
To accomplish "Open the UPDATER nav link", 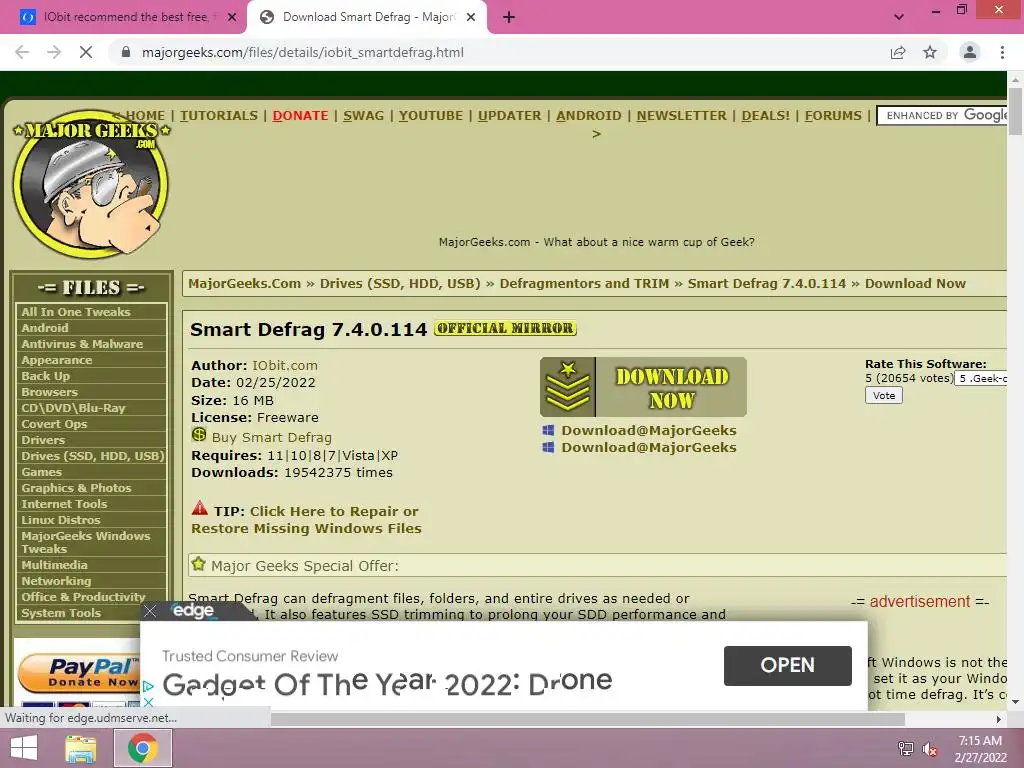I will tap(509, 116).
